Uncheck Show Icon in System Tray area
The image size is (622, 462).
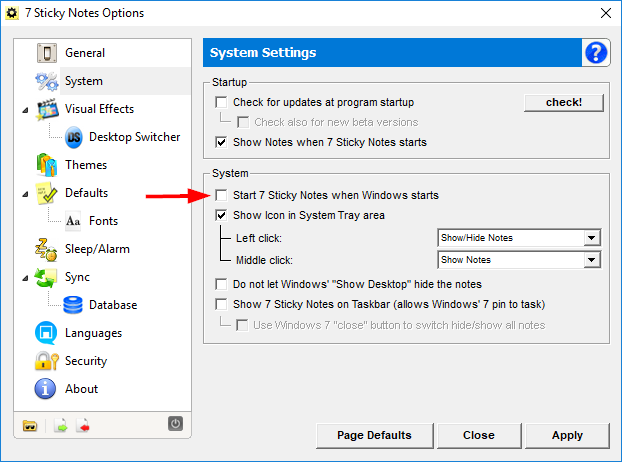point(221,215)
